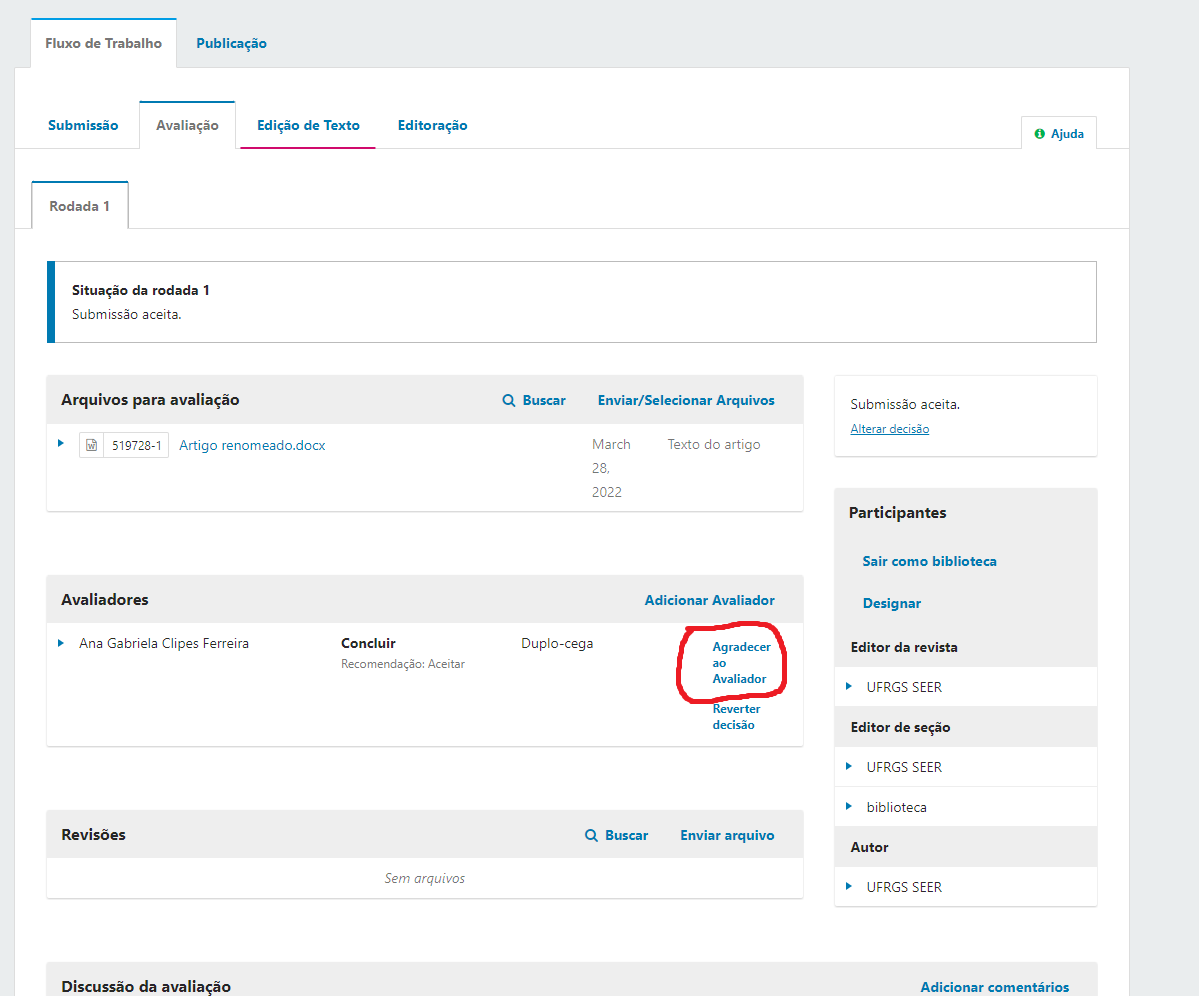Switch to the Publicação tab
The height and width of the screenshot is (996, 1199).
pos(231,44)
